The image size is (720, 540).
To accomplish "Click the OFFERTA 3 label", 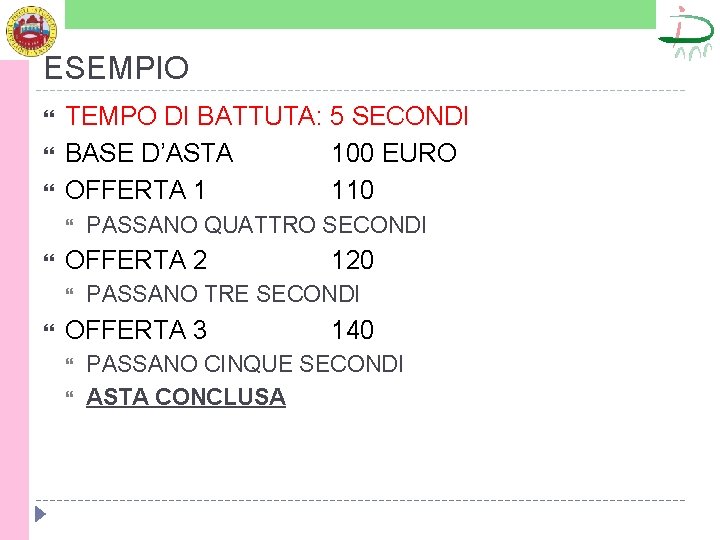I will [136, 330].
